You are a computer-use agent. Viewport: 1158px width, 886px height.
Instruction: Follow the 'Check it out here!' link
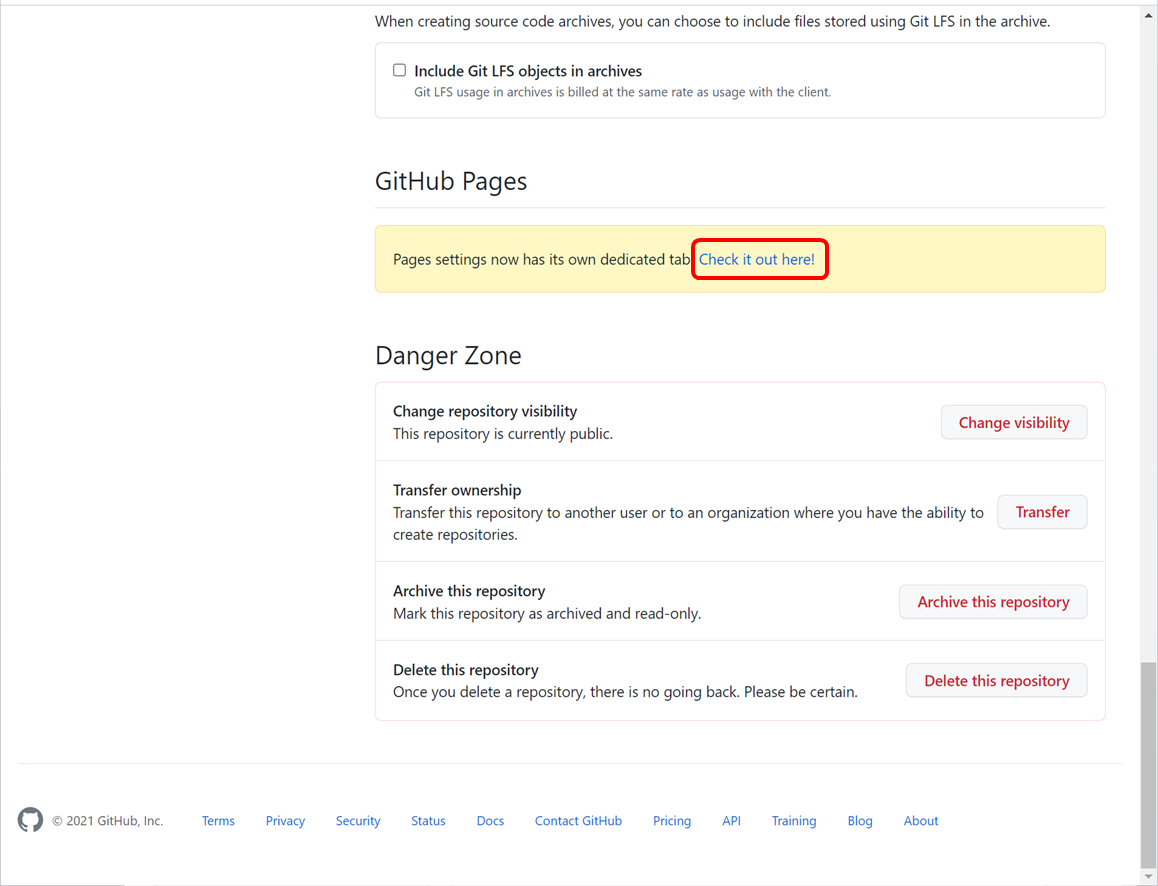coord(757,259)
